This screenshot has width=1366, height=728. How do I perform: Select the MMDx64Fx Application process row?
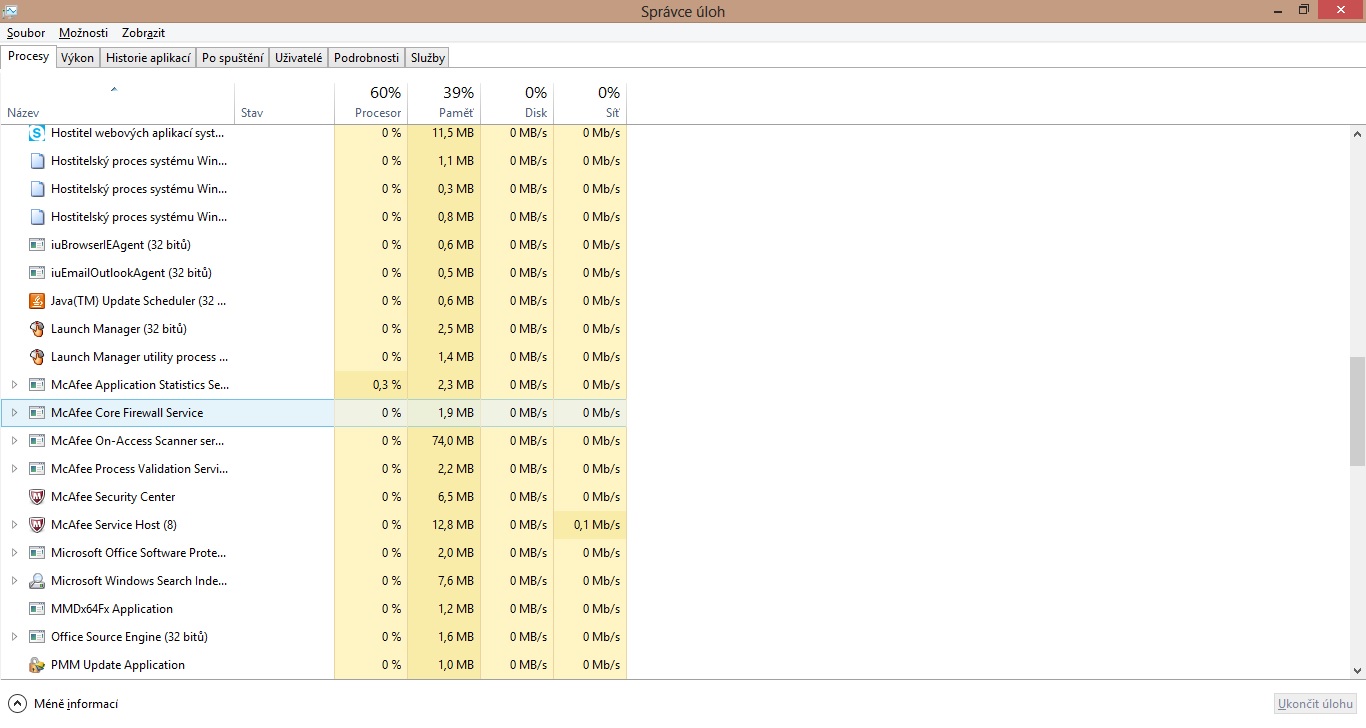point(112,609)
